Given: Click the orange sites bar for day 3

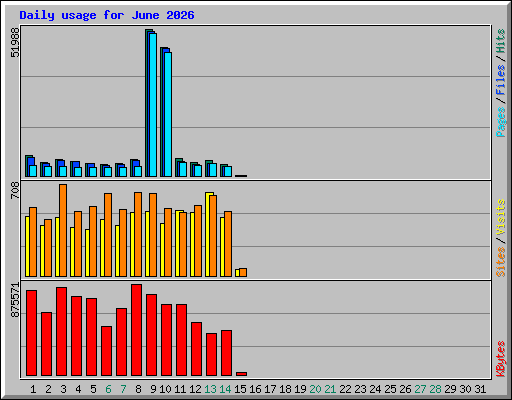Looking at the screenshot, I should [63, 230].
